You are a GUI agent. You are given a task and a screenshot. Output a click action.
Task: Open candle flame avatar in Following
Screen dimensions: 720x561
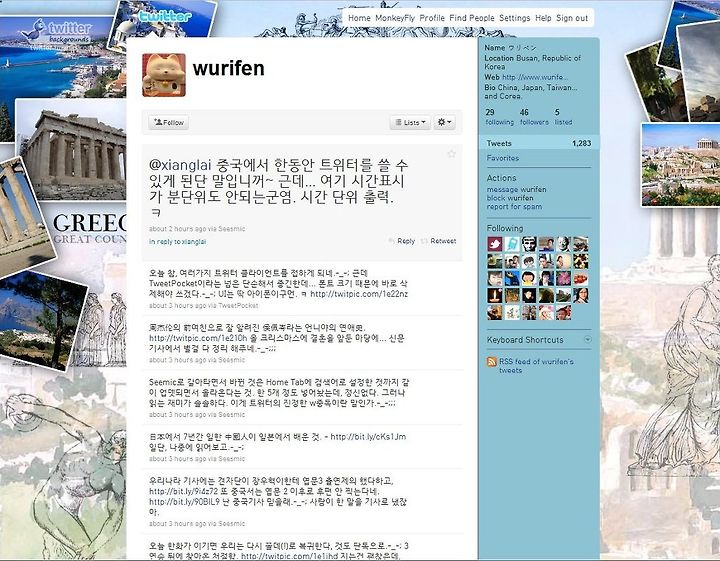pos(495,295)
